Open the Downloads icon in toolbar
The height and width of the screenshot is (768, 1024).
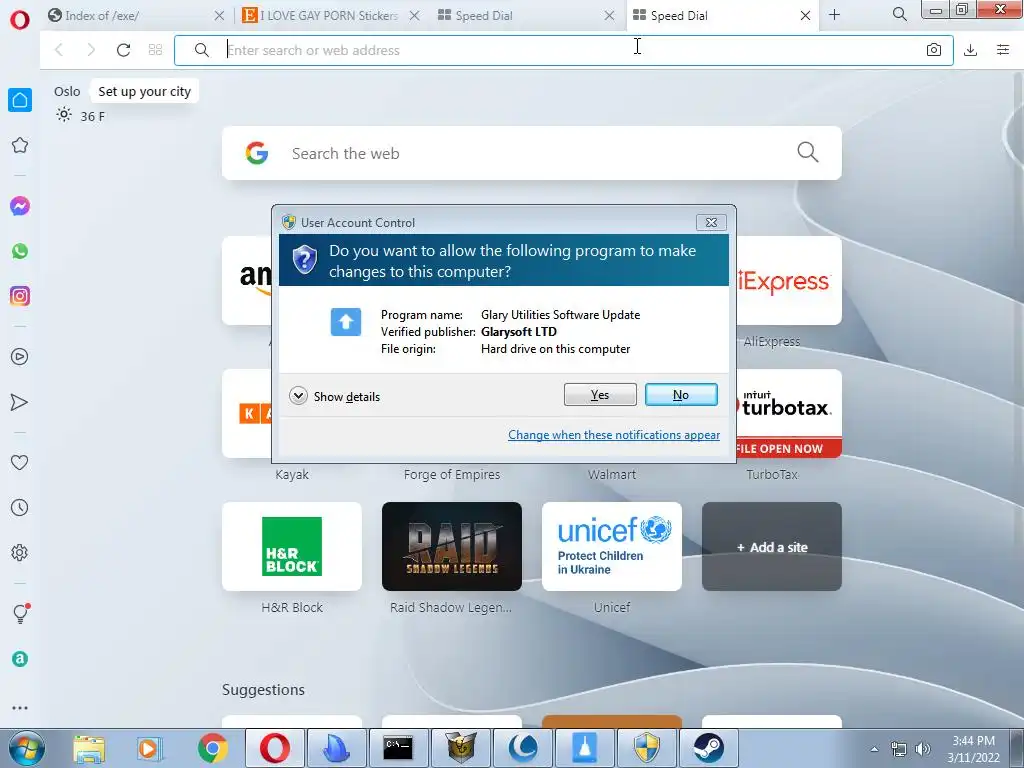coord(970,50)
